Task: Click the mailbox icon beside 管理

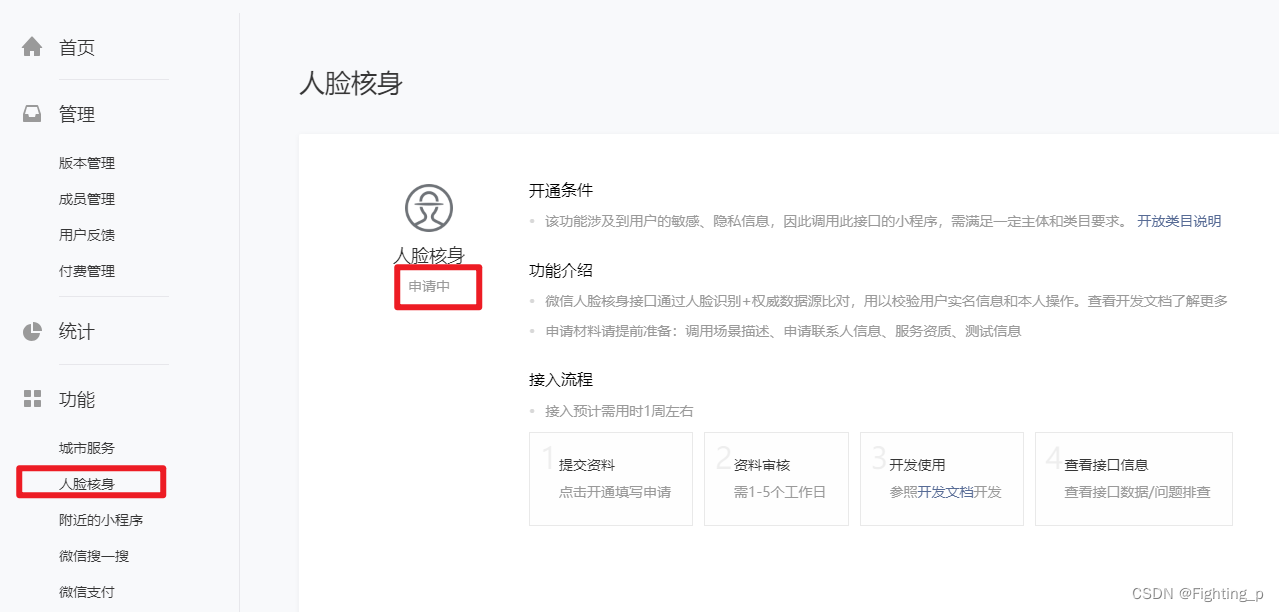Action: (x=31, y=113)
